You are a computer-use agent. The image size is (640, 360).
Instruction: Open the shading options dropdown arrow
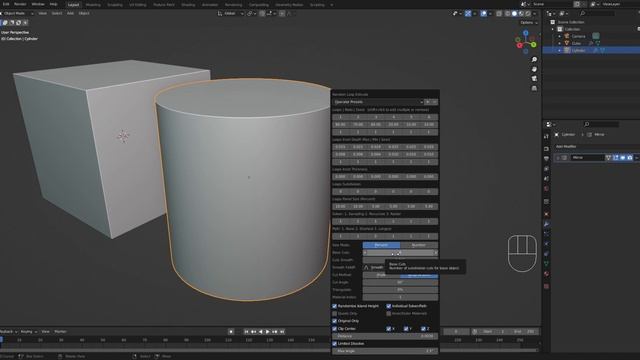(x=536, y=13)
